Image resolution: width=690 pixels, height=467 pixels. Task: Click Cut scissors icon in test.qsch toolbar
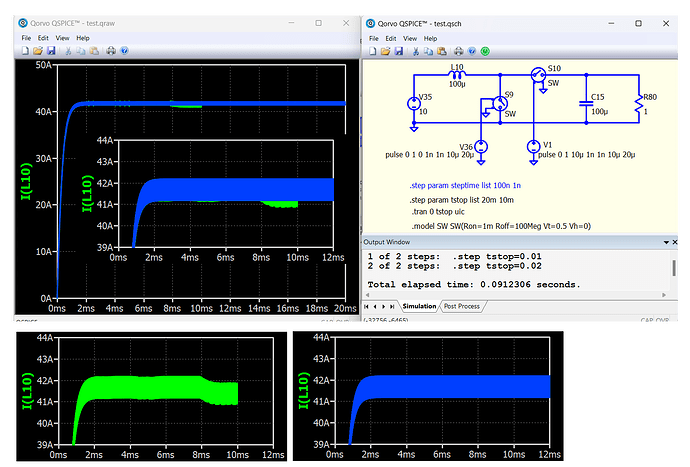pos(416,51)
